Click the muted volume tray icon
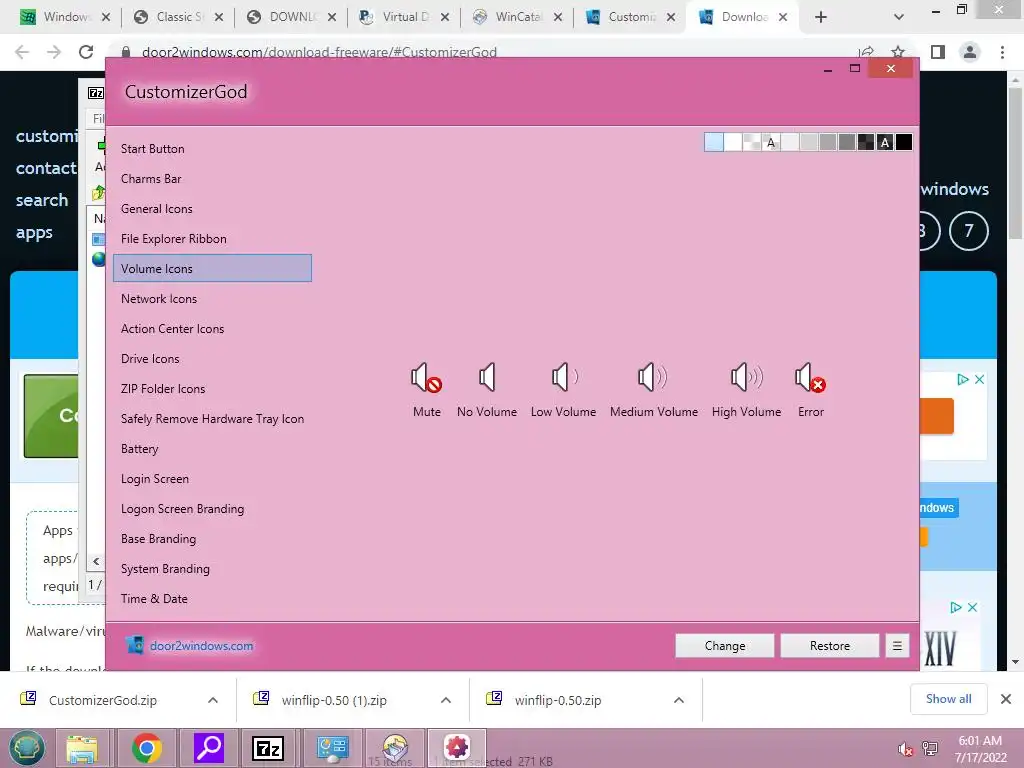The height and width of the screenshot is (768, 1024). coord(904,748)
